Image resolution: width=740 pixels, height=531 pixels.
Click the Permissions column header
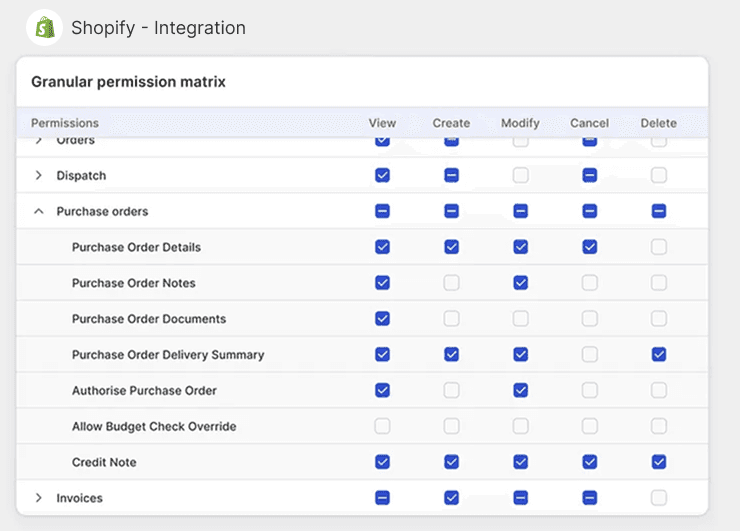coord(65,123)
